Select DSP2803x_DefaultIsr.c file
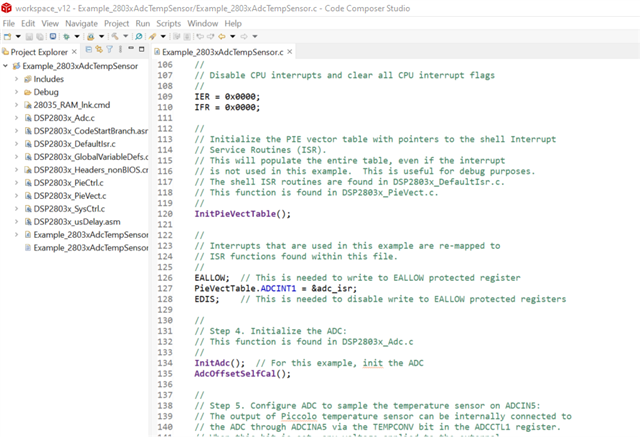The image size is (640, 437). (74, 144)
